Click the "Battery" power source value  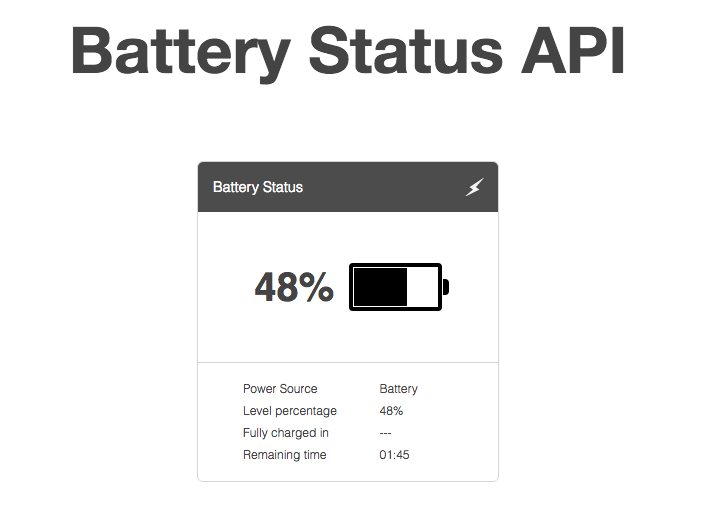[399, 389]
